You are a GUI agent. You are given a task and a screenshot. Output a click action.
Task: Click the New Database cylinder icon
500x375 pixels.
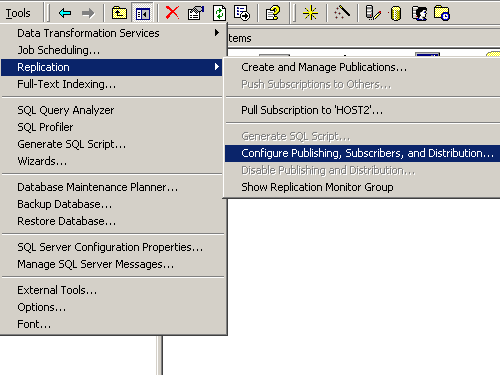(395, 14)
